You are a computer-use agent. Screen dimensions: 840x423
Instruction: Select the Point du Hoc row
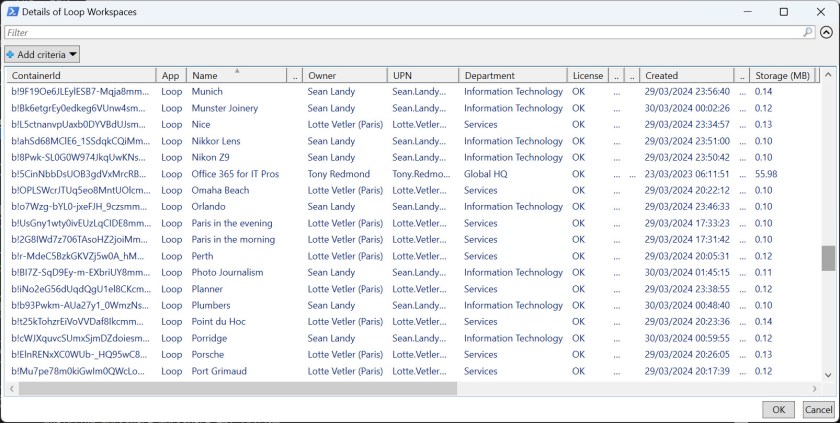pyautogui.click(x=413, y=322)
